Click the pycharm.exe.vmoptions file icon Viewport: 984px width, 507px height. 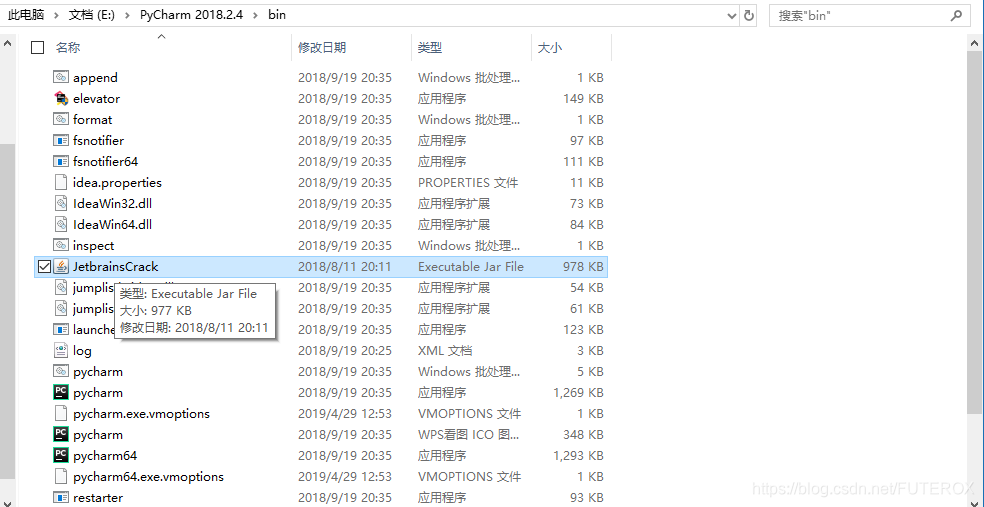click(61, 414)
